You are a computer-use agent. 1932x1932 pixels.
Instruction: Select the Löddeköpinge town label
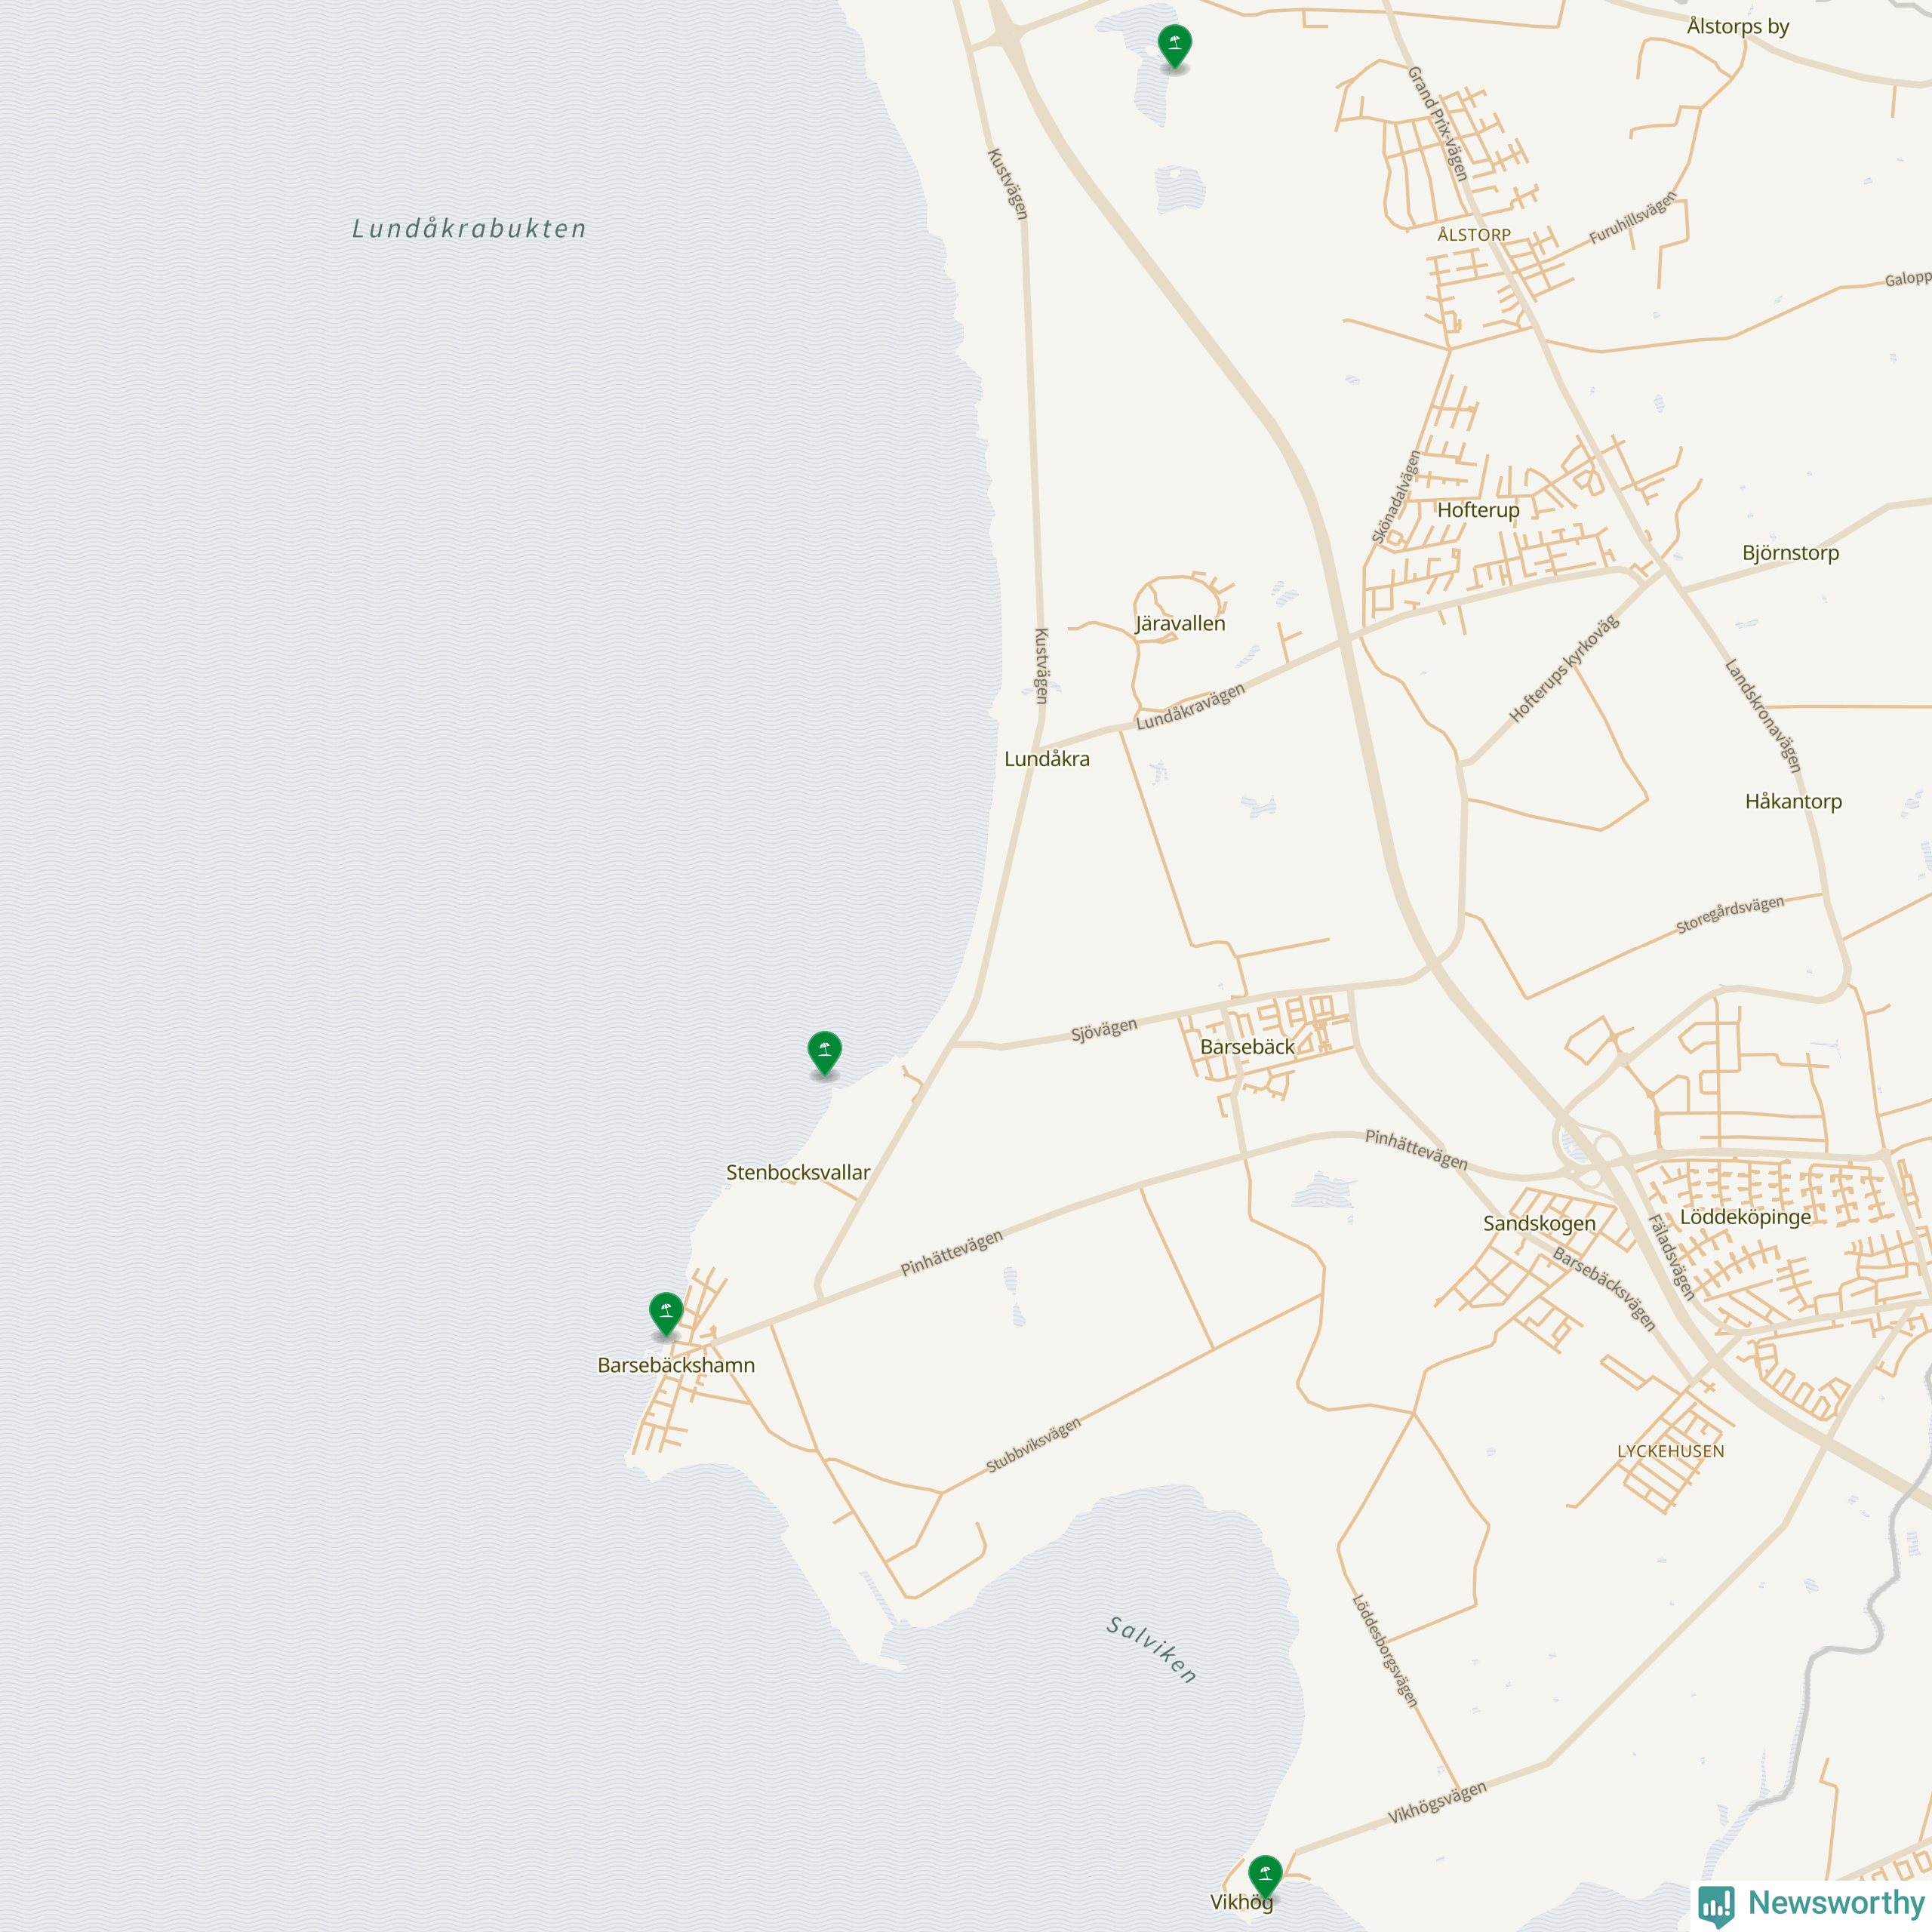(1745, 1217)
